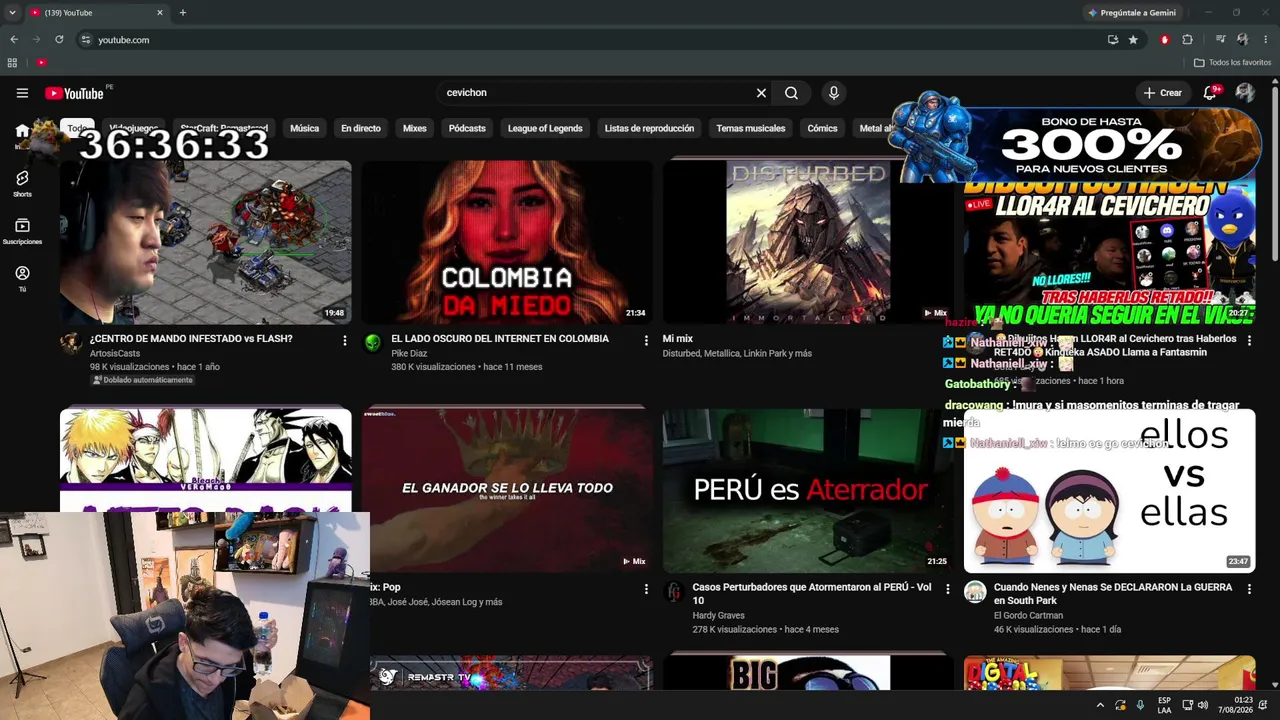
Task: Open more options for Mi mix
Action: [948, 341]
